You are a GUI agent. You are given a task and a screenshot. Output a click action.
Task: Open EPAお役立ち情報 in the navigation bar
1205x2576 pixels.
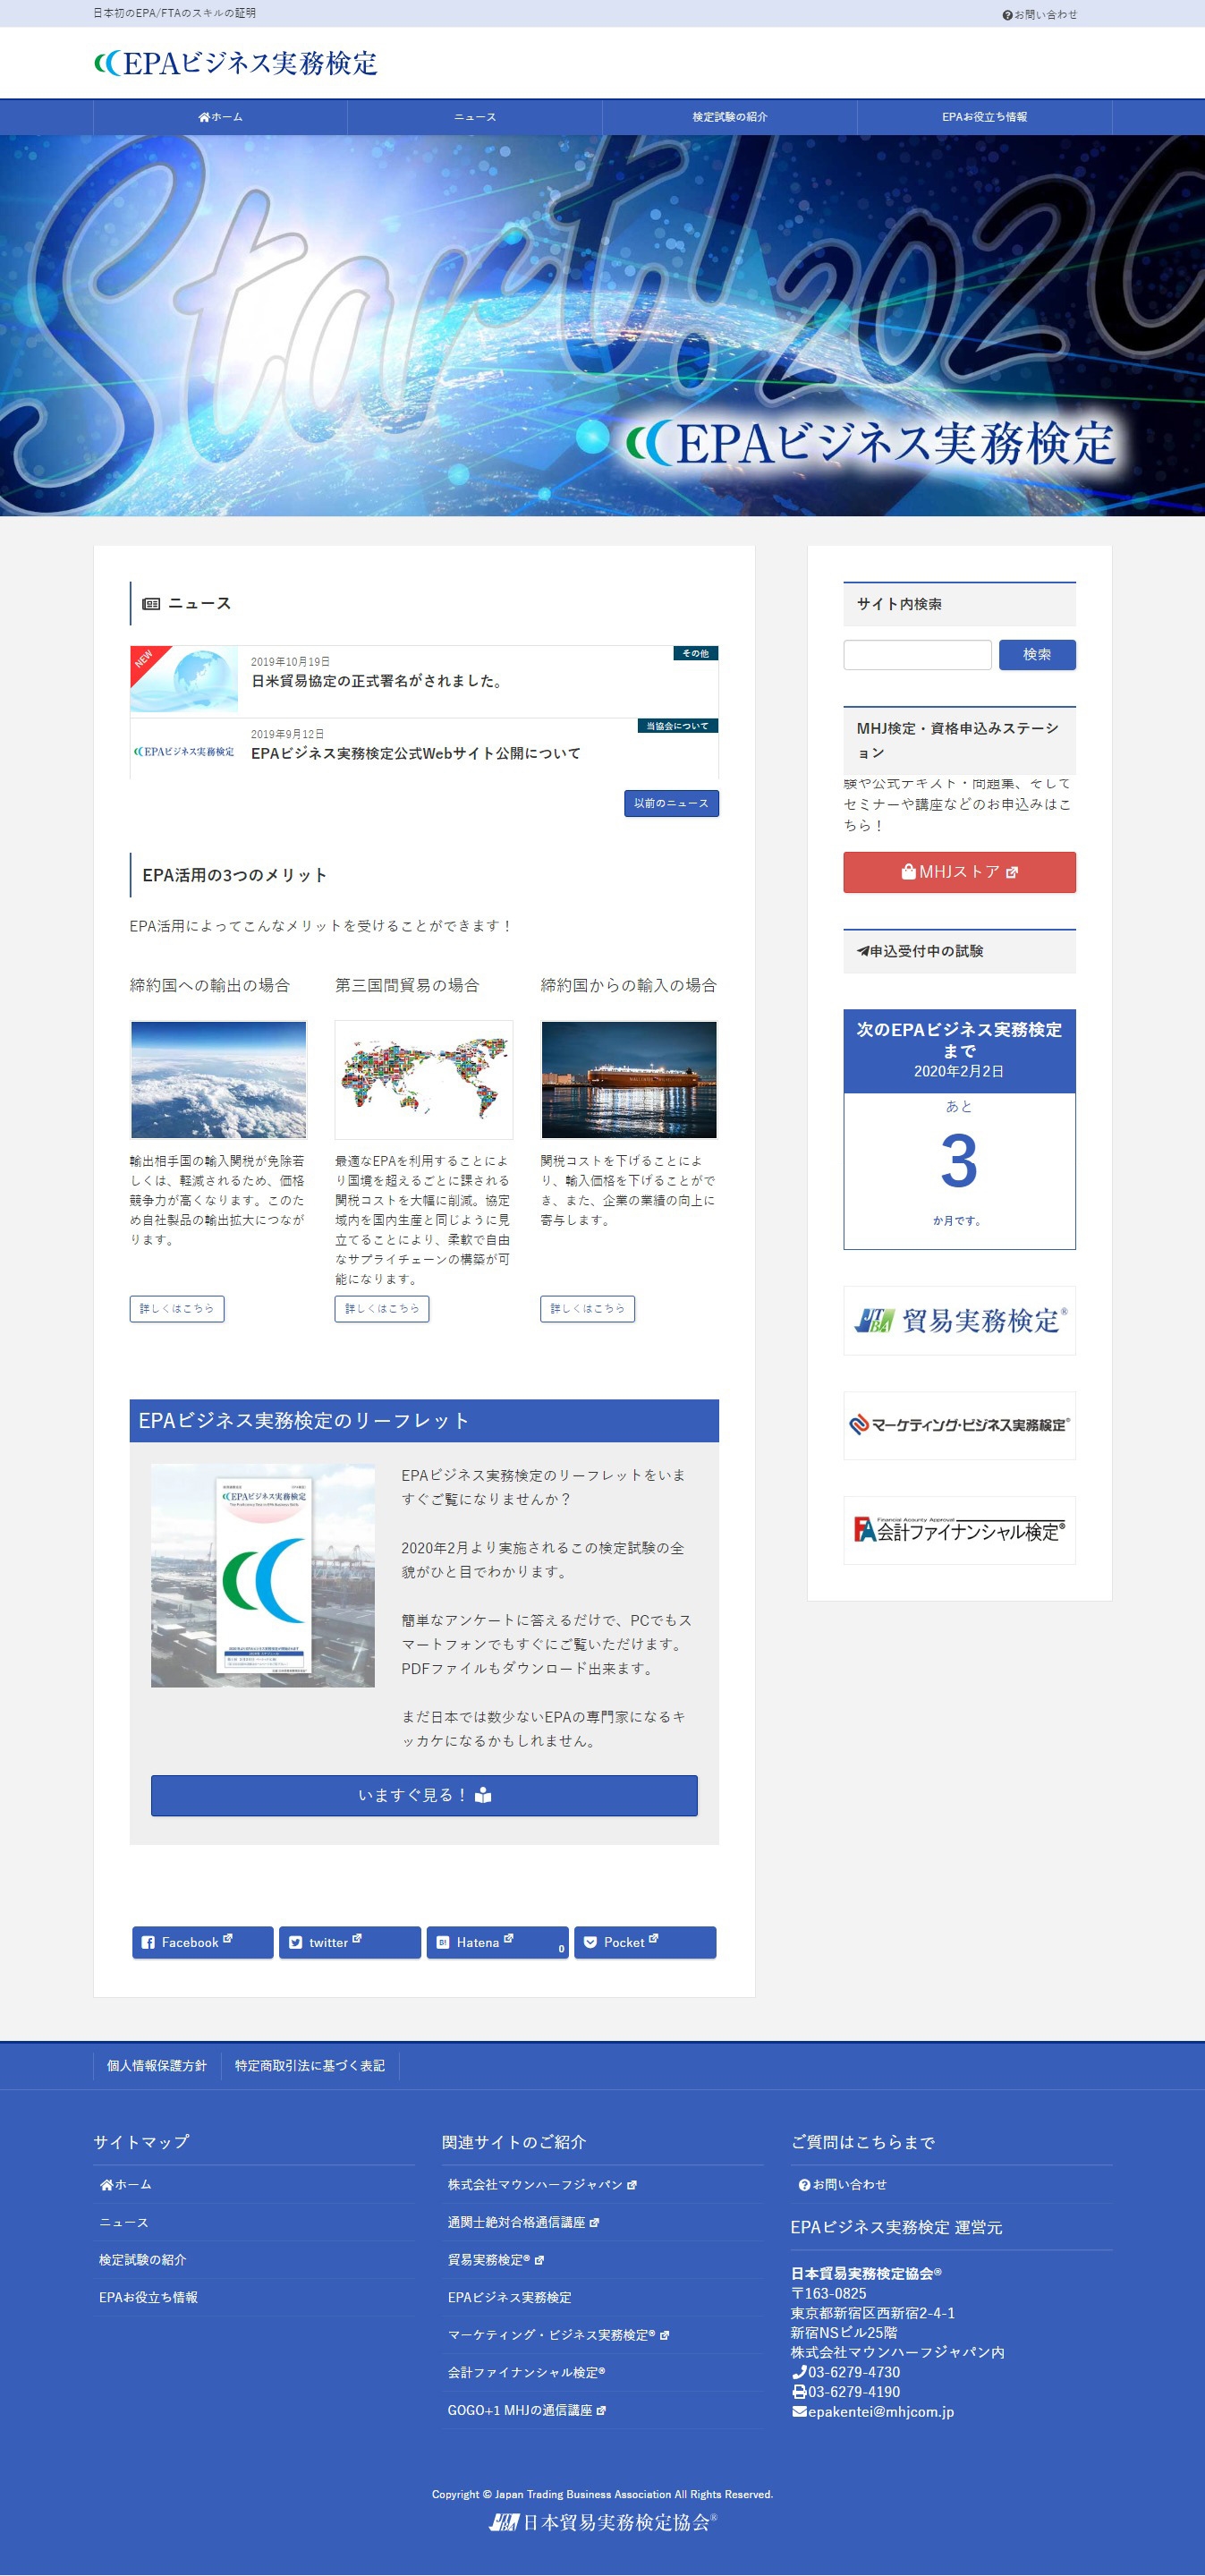[984, 117]
